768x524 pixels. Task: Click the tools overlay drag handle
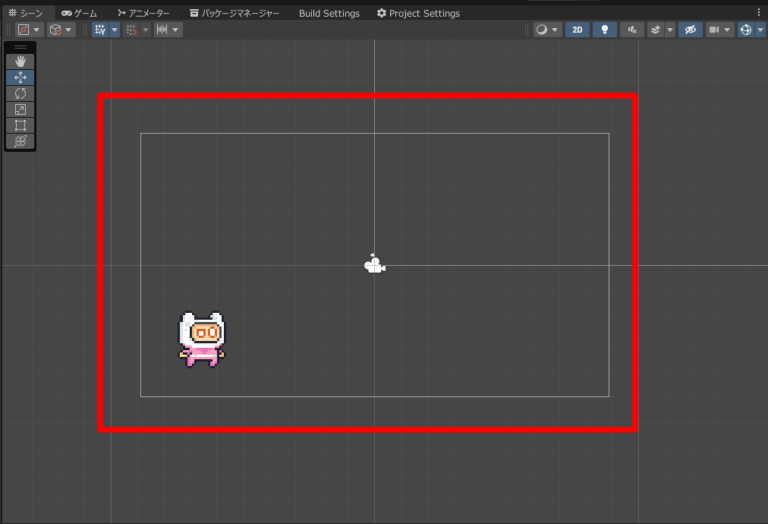pyautogui.click(x=20, y=47)
